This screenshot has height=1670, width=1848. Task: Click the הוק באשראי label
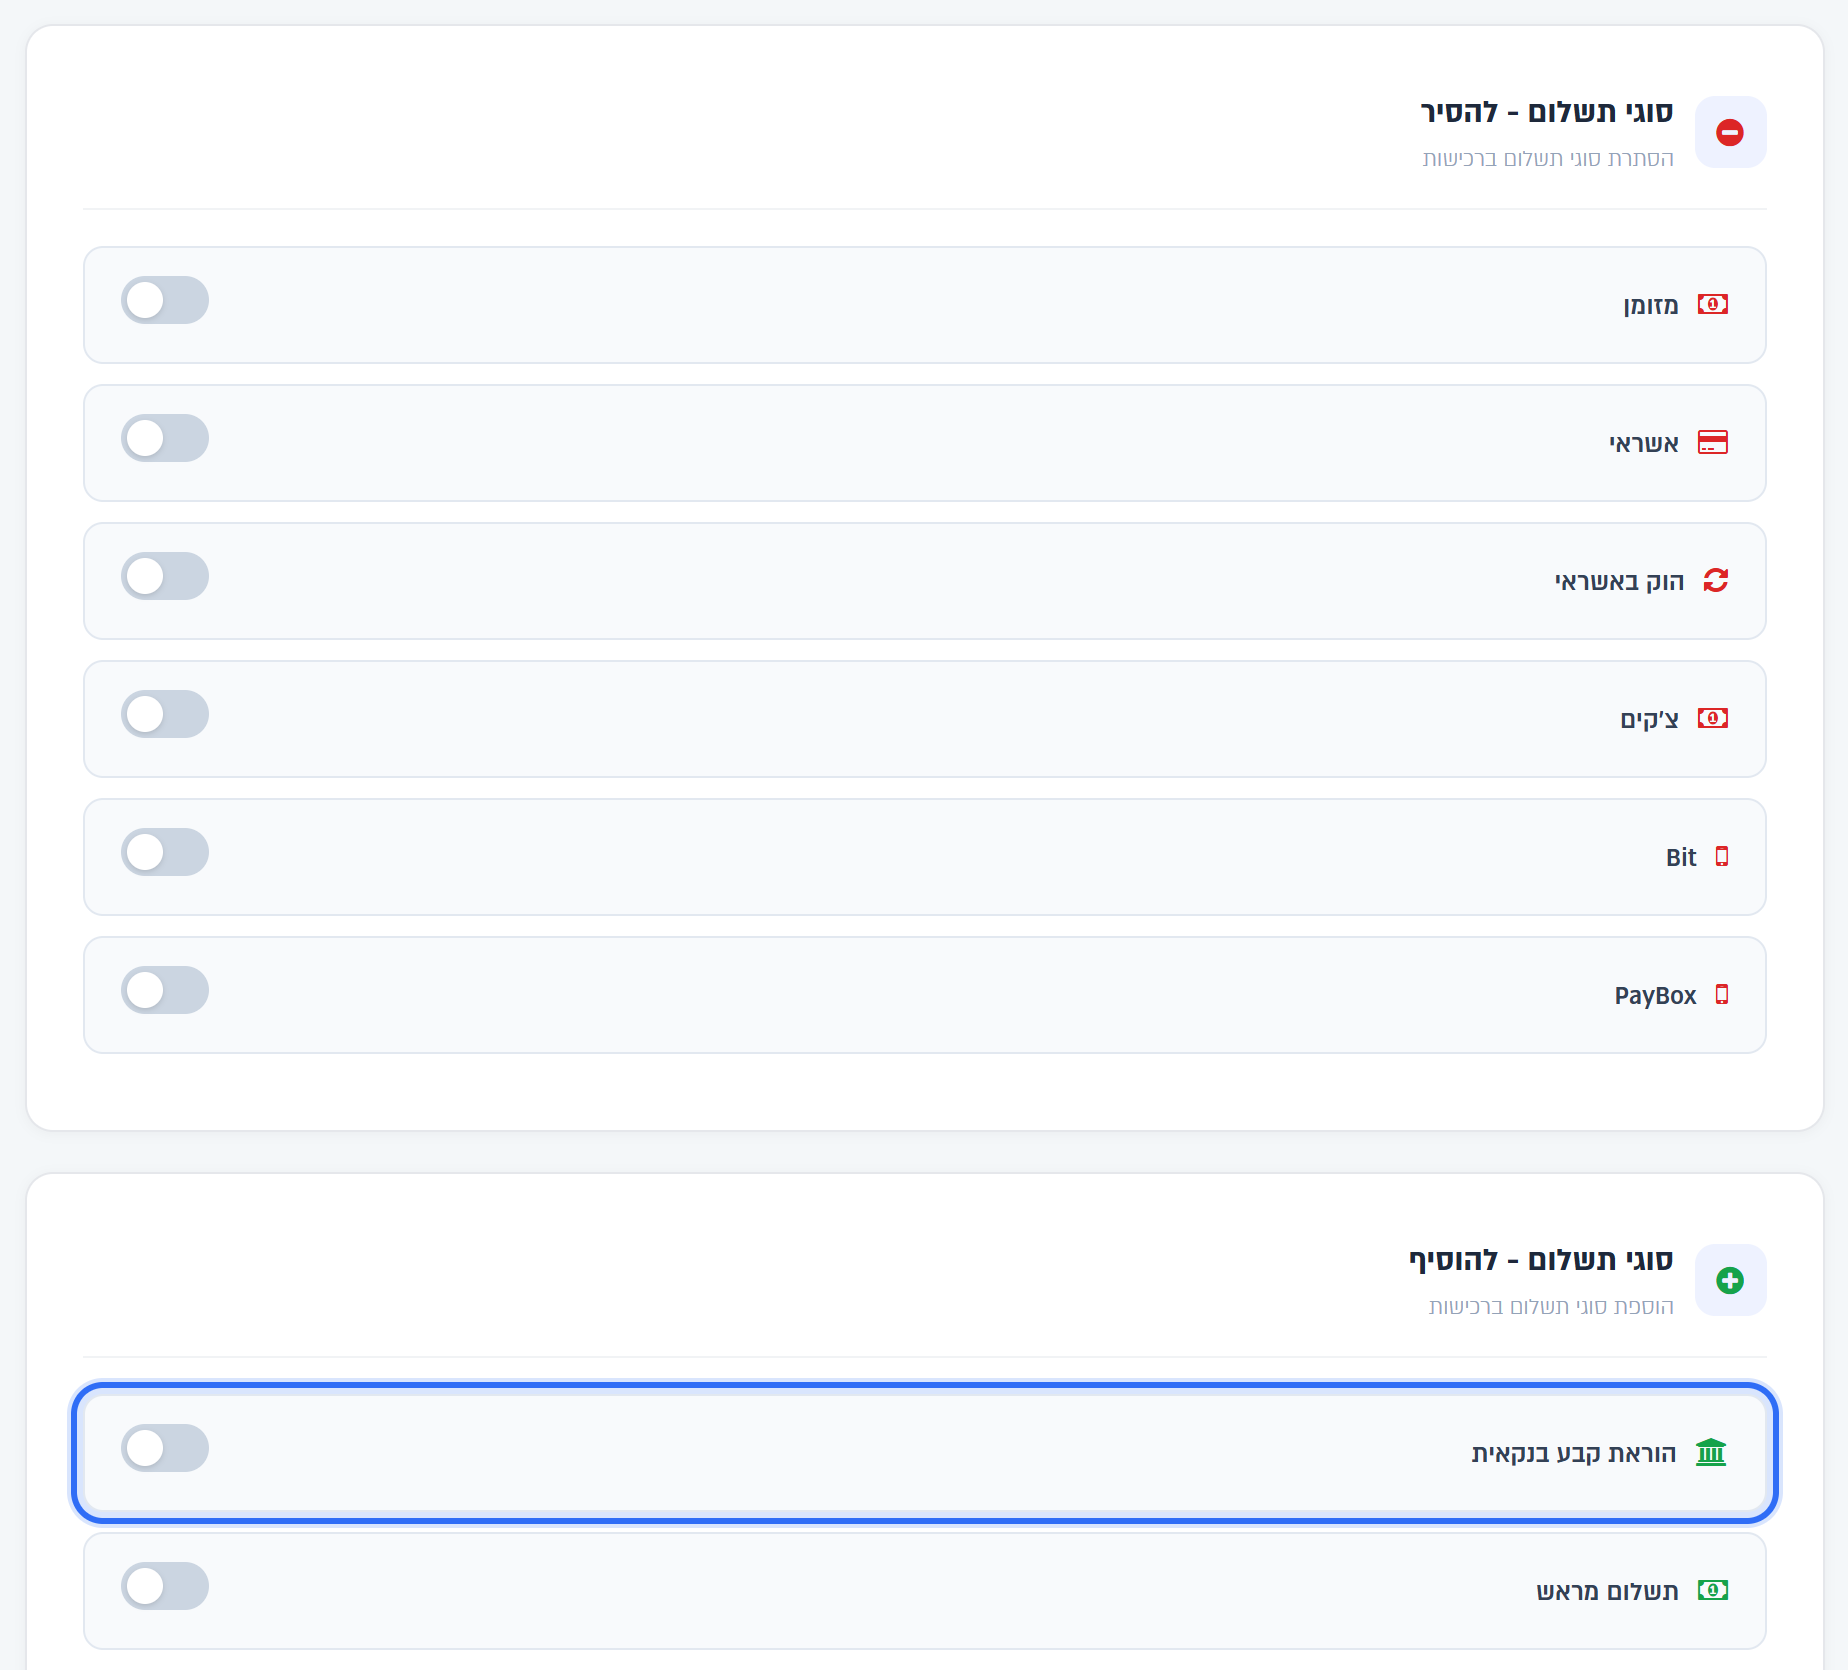1620,581
